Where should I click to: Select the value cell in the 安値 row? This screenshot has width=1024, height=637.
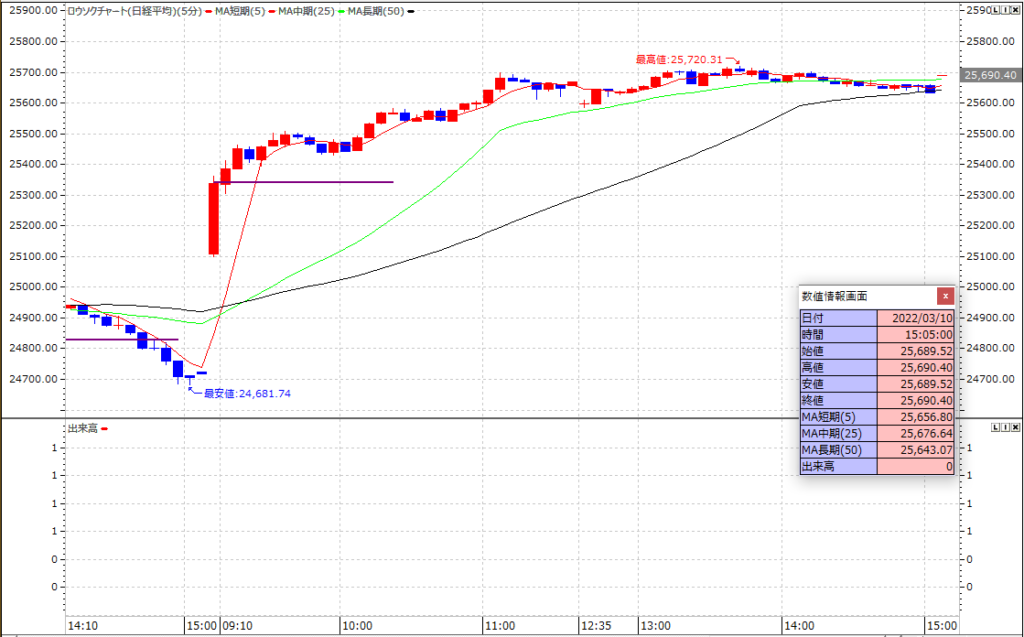[x=916, y=384]
